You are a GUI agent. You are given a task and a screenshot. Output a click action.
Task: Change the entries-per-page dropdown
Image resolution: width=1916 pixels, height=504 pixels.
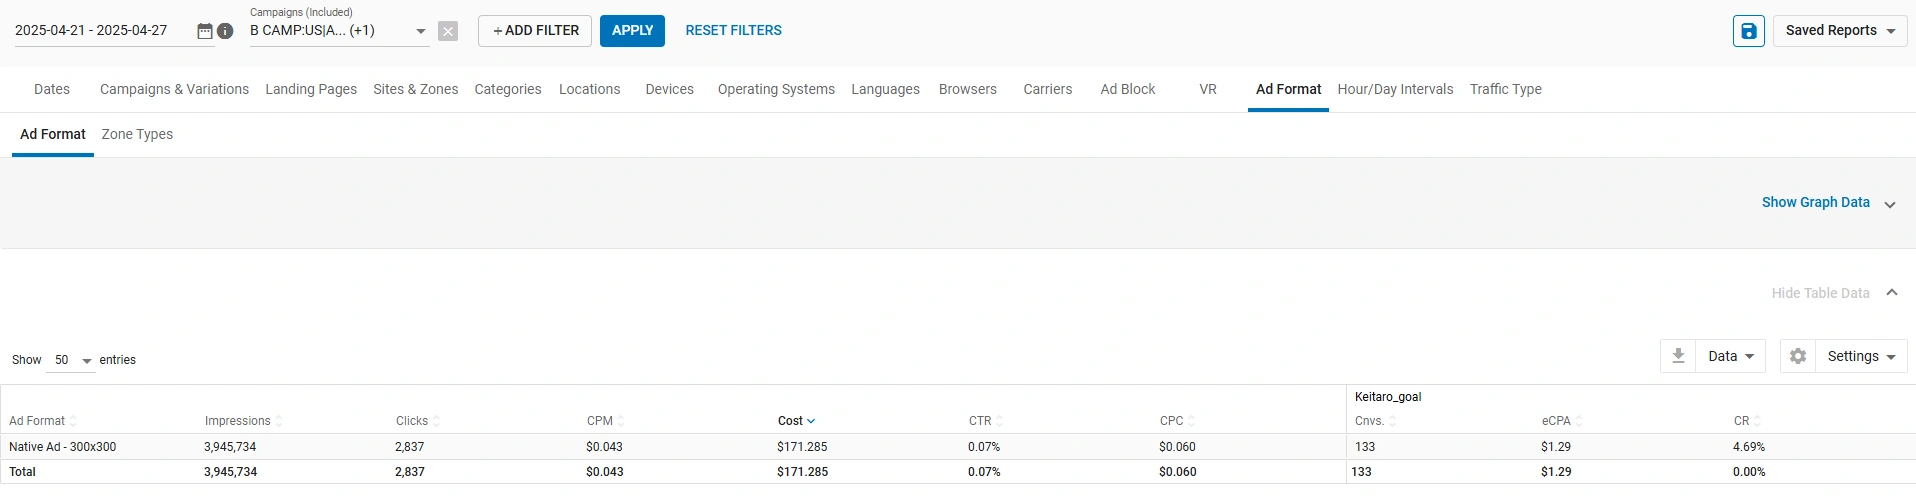71,360
